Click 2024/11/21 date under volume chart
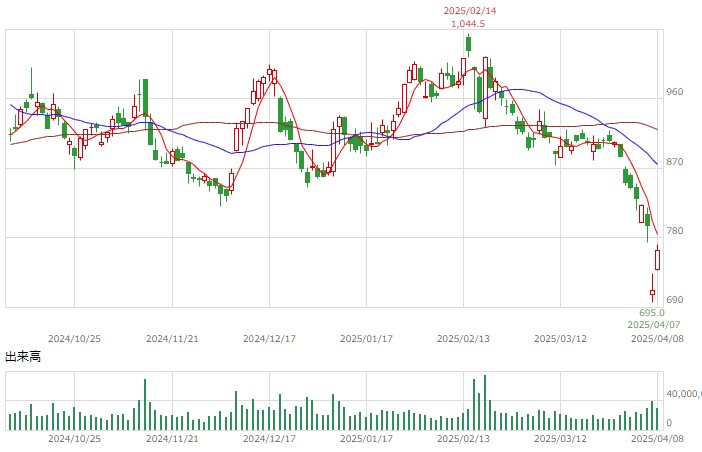This screenshot has height=452, width=702. (172, 439)
